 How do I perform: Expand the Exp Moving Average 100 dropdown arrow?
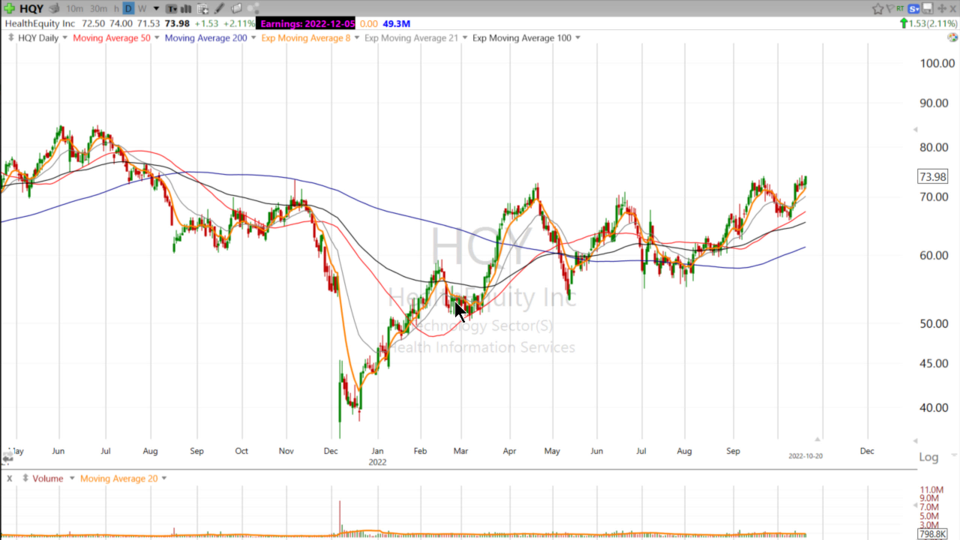point(577,38)
